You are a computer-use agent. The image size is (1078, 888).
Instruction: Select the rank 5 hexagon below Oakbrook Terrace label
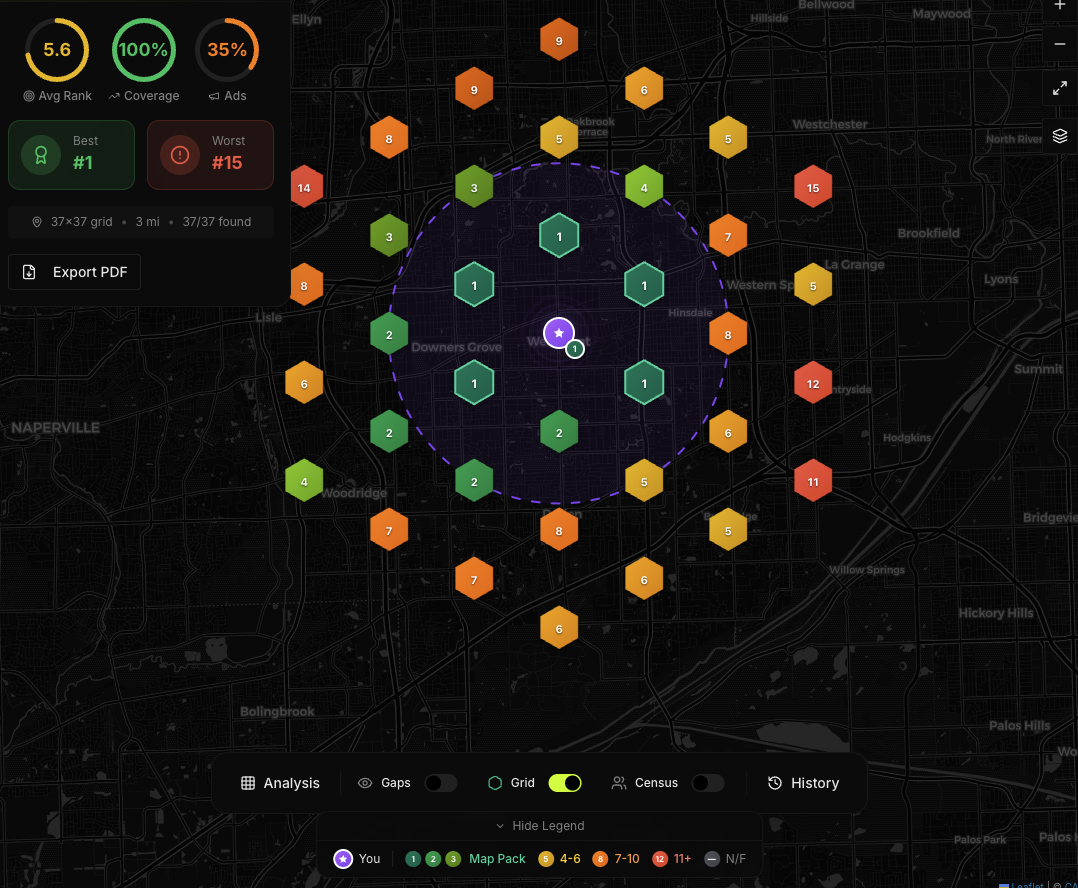(x=559, y=139)
